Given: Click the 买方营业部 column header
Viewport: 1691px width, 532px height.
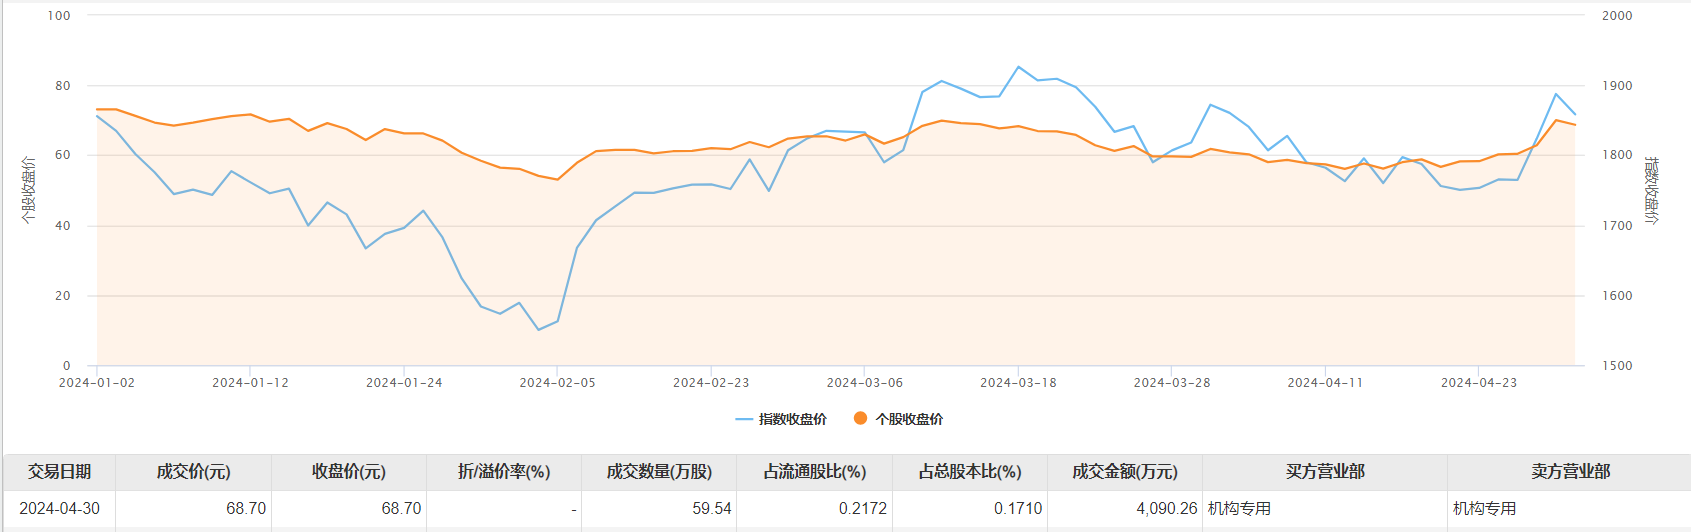Looking at the screenshot, I should point(1325,472).
